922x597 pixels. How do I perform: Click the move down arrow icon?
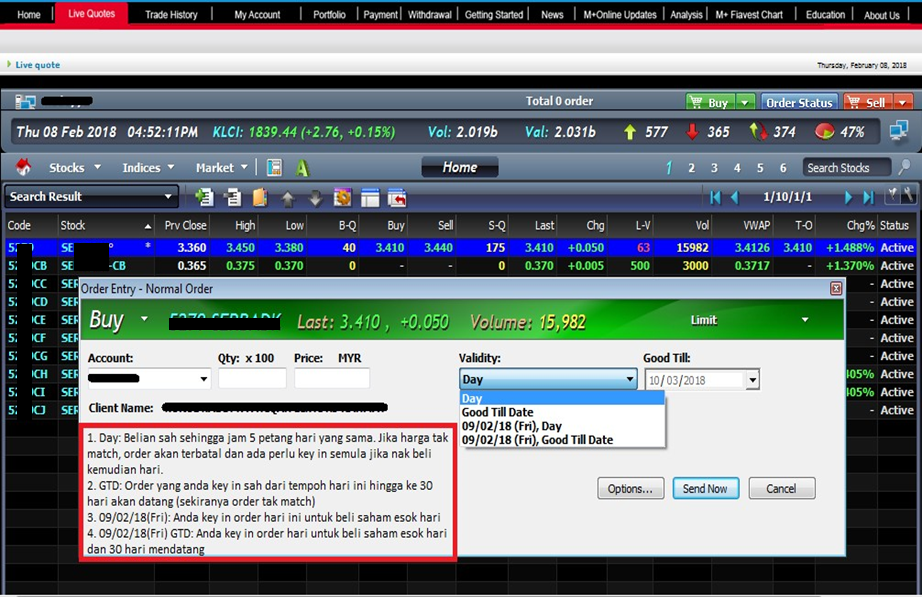[315, 198]
